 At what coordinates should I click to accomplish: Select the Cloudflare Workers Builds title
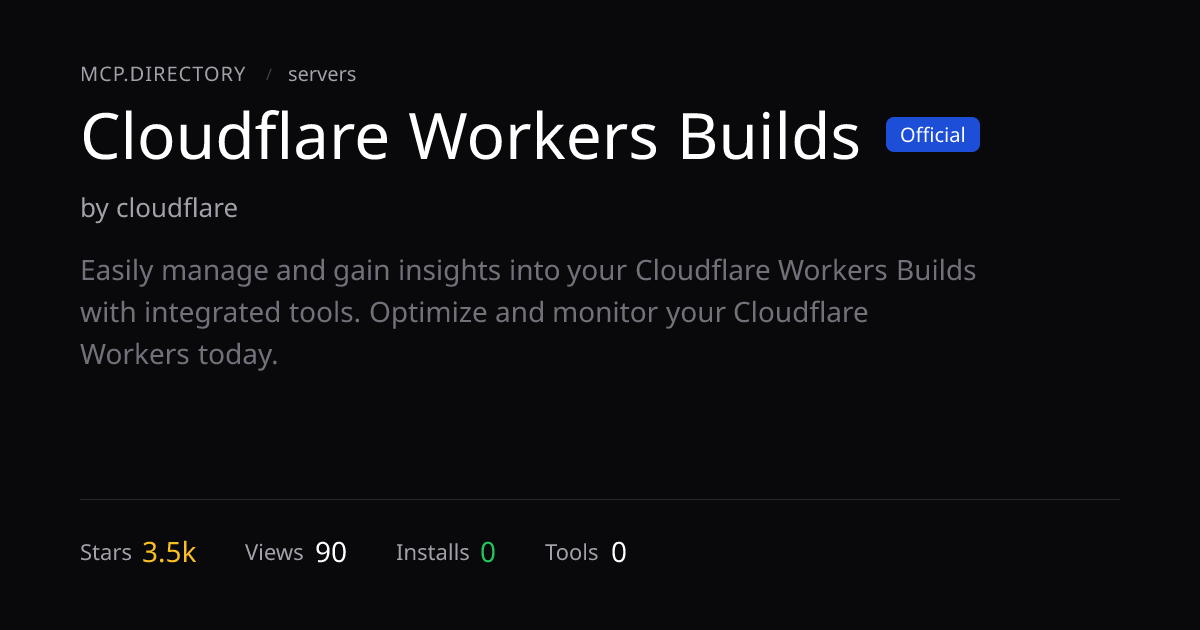coord(470,136)
